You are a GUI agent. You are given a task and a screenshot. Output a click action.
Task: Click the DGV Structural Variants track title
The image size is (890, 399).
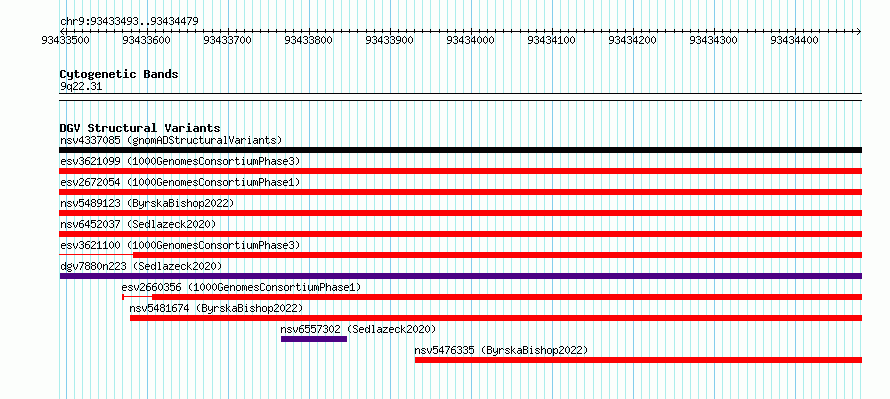(x=140, y=128)
